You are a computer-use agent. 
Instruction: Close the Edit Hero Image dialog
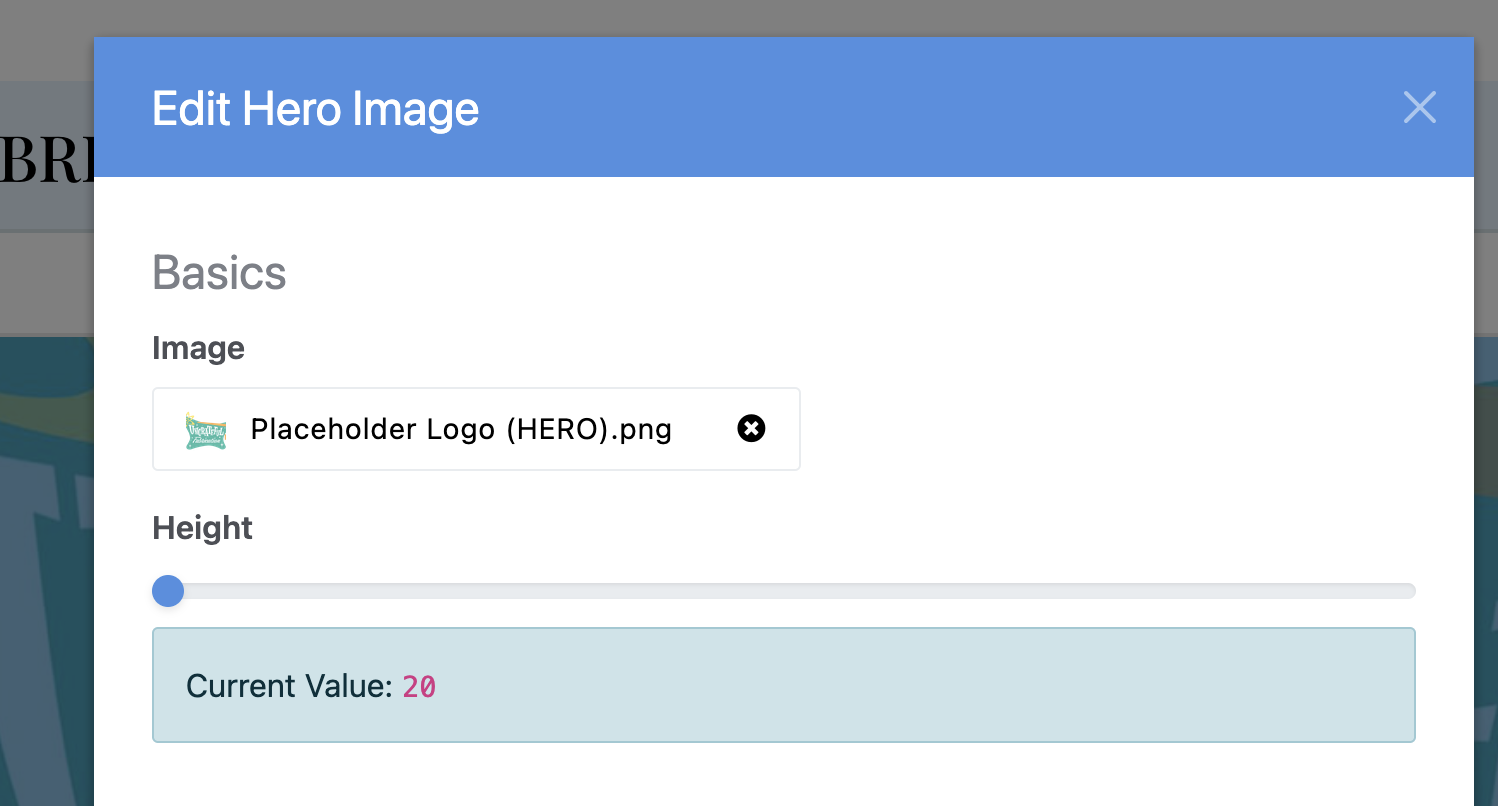click(x=1419, y=107)
